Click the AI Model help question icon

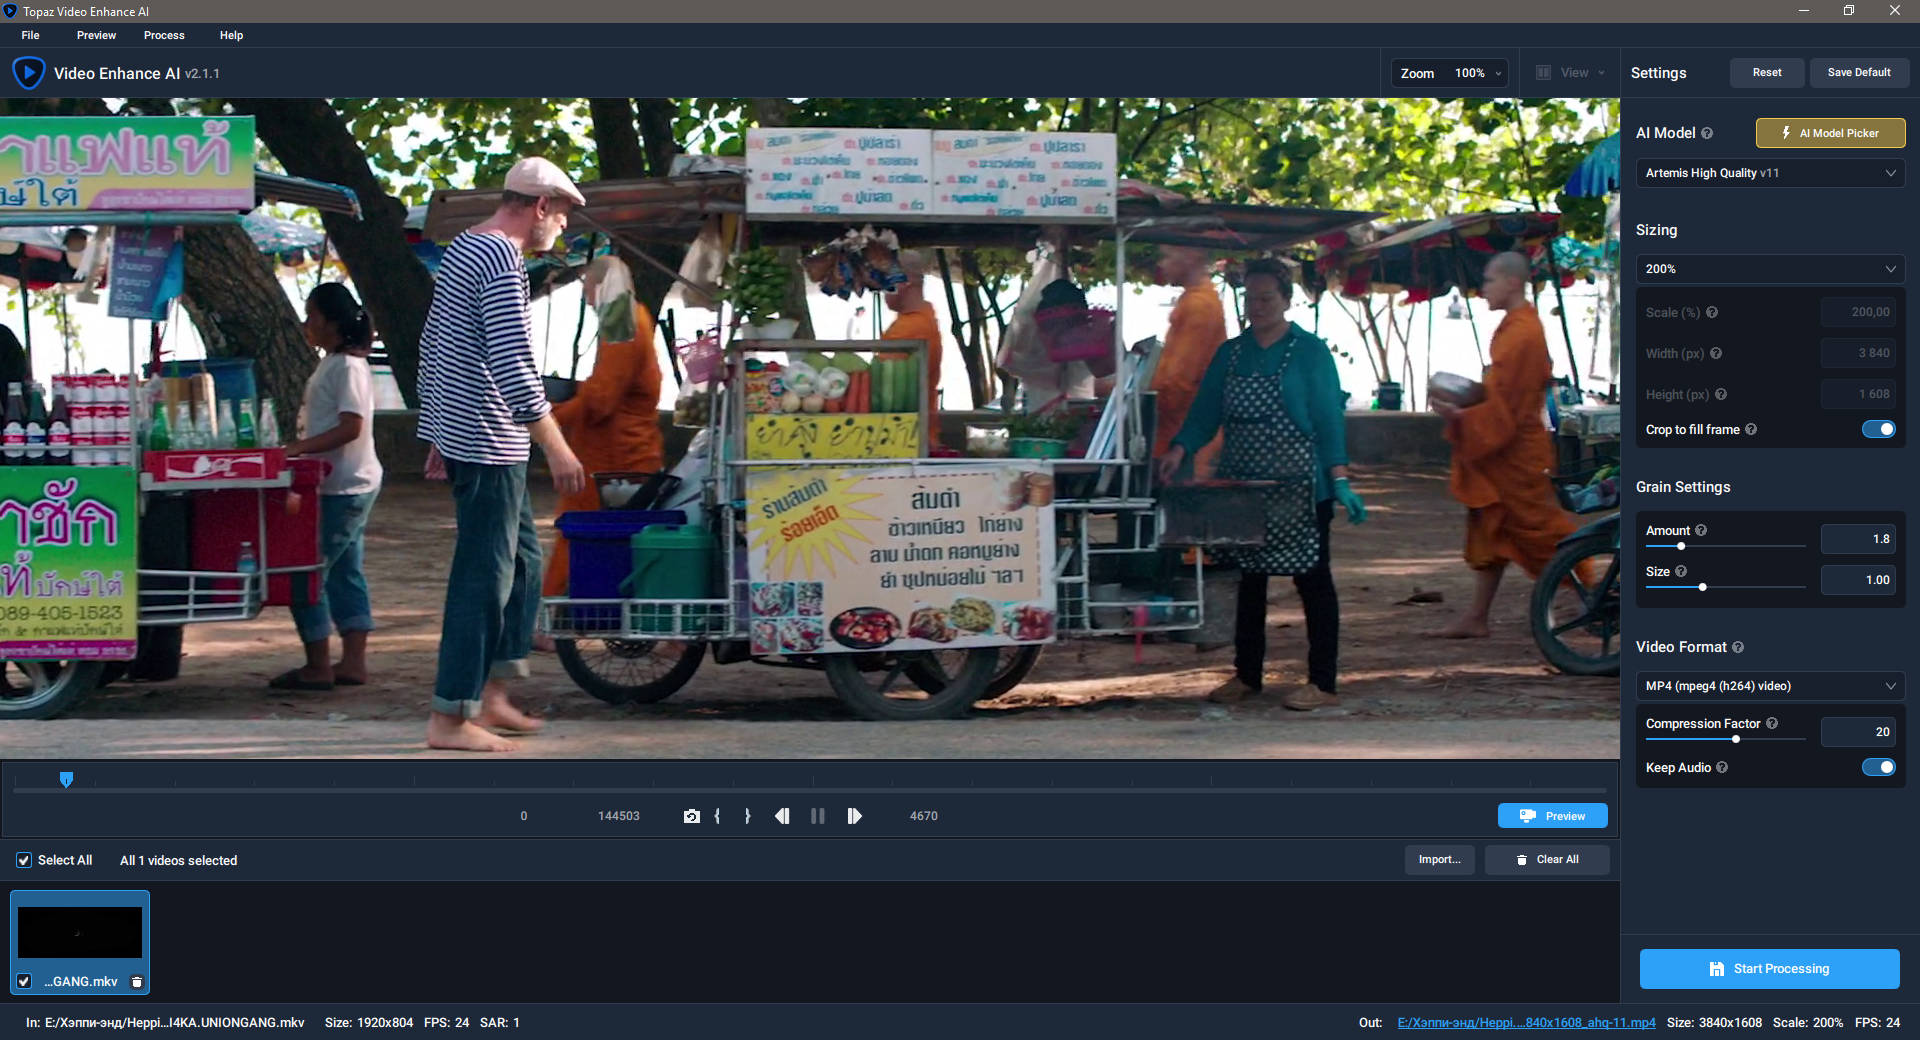click(1707, 133)
